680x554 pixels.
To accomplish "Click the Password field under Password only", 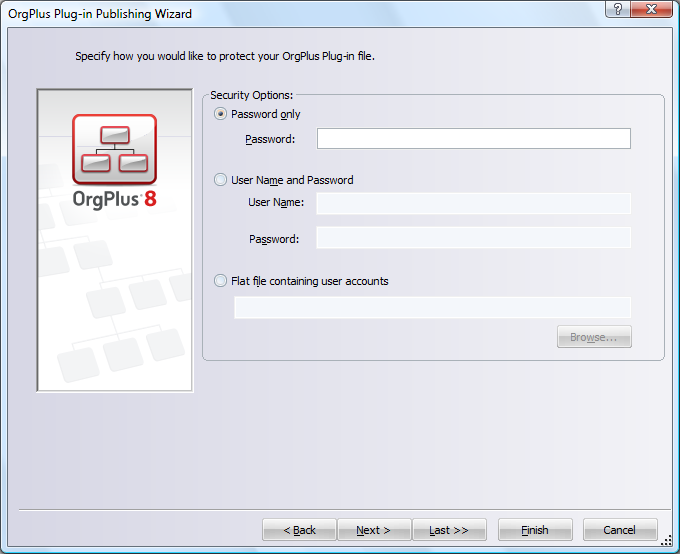I will point(474,138).
